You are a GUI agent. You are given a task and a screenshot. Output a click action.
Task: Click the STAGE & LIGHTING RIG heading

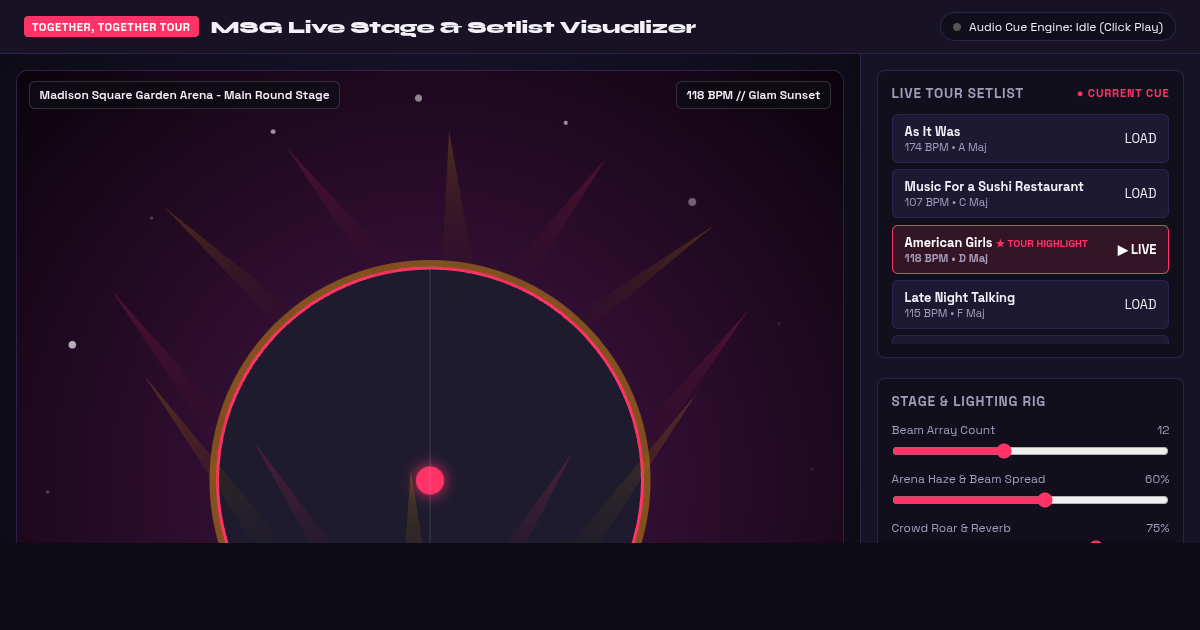pyautogui.click(x=968, y=402)
